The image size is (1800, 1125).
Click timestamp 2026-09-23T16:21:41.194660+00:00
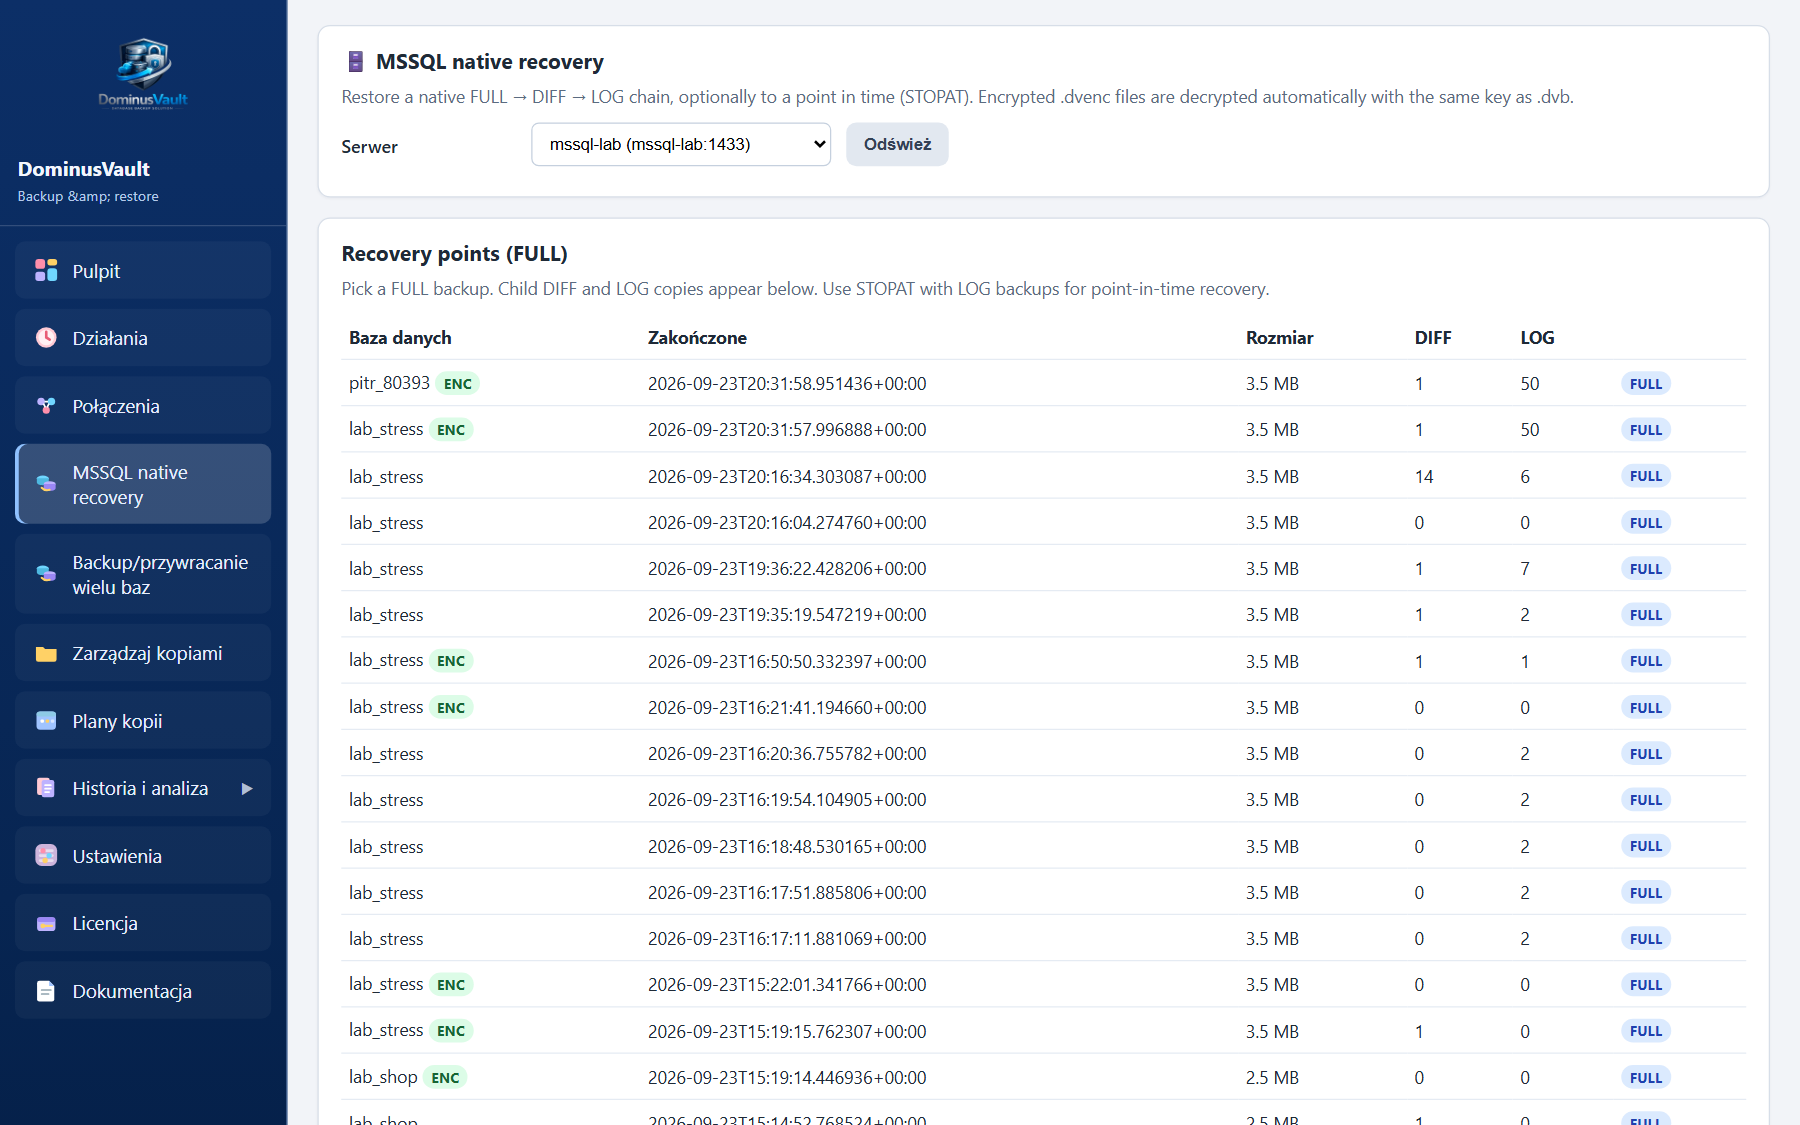(787, 708)
